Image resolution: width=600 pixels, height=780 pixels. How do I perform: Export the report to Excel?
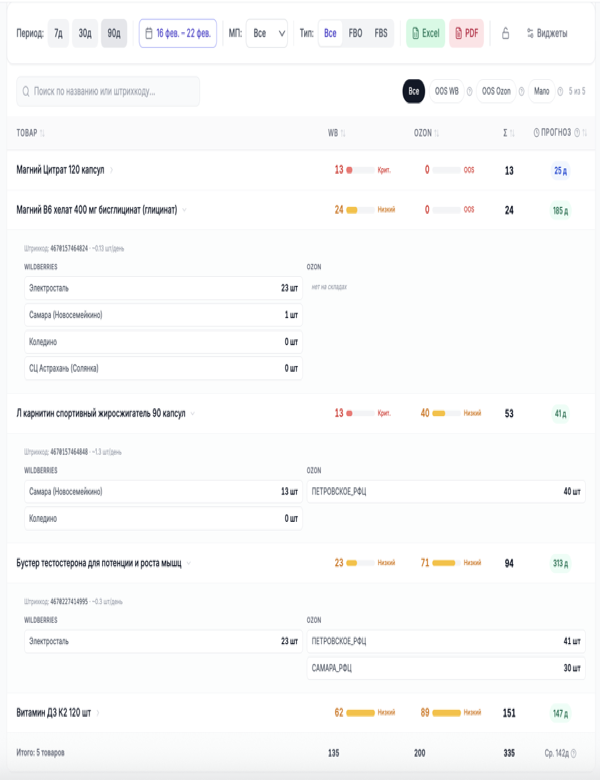tap(425, 33)
